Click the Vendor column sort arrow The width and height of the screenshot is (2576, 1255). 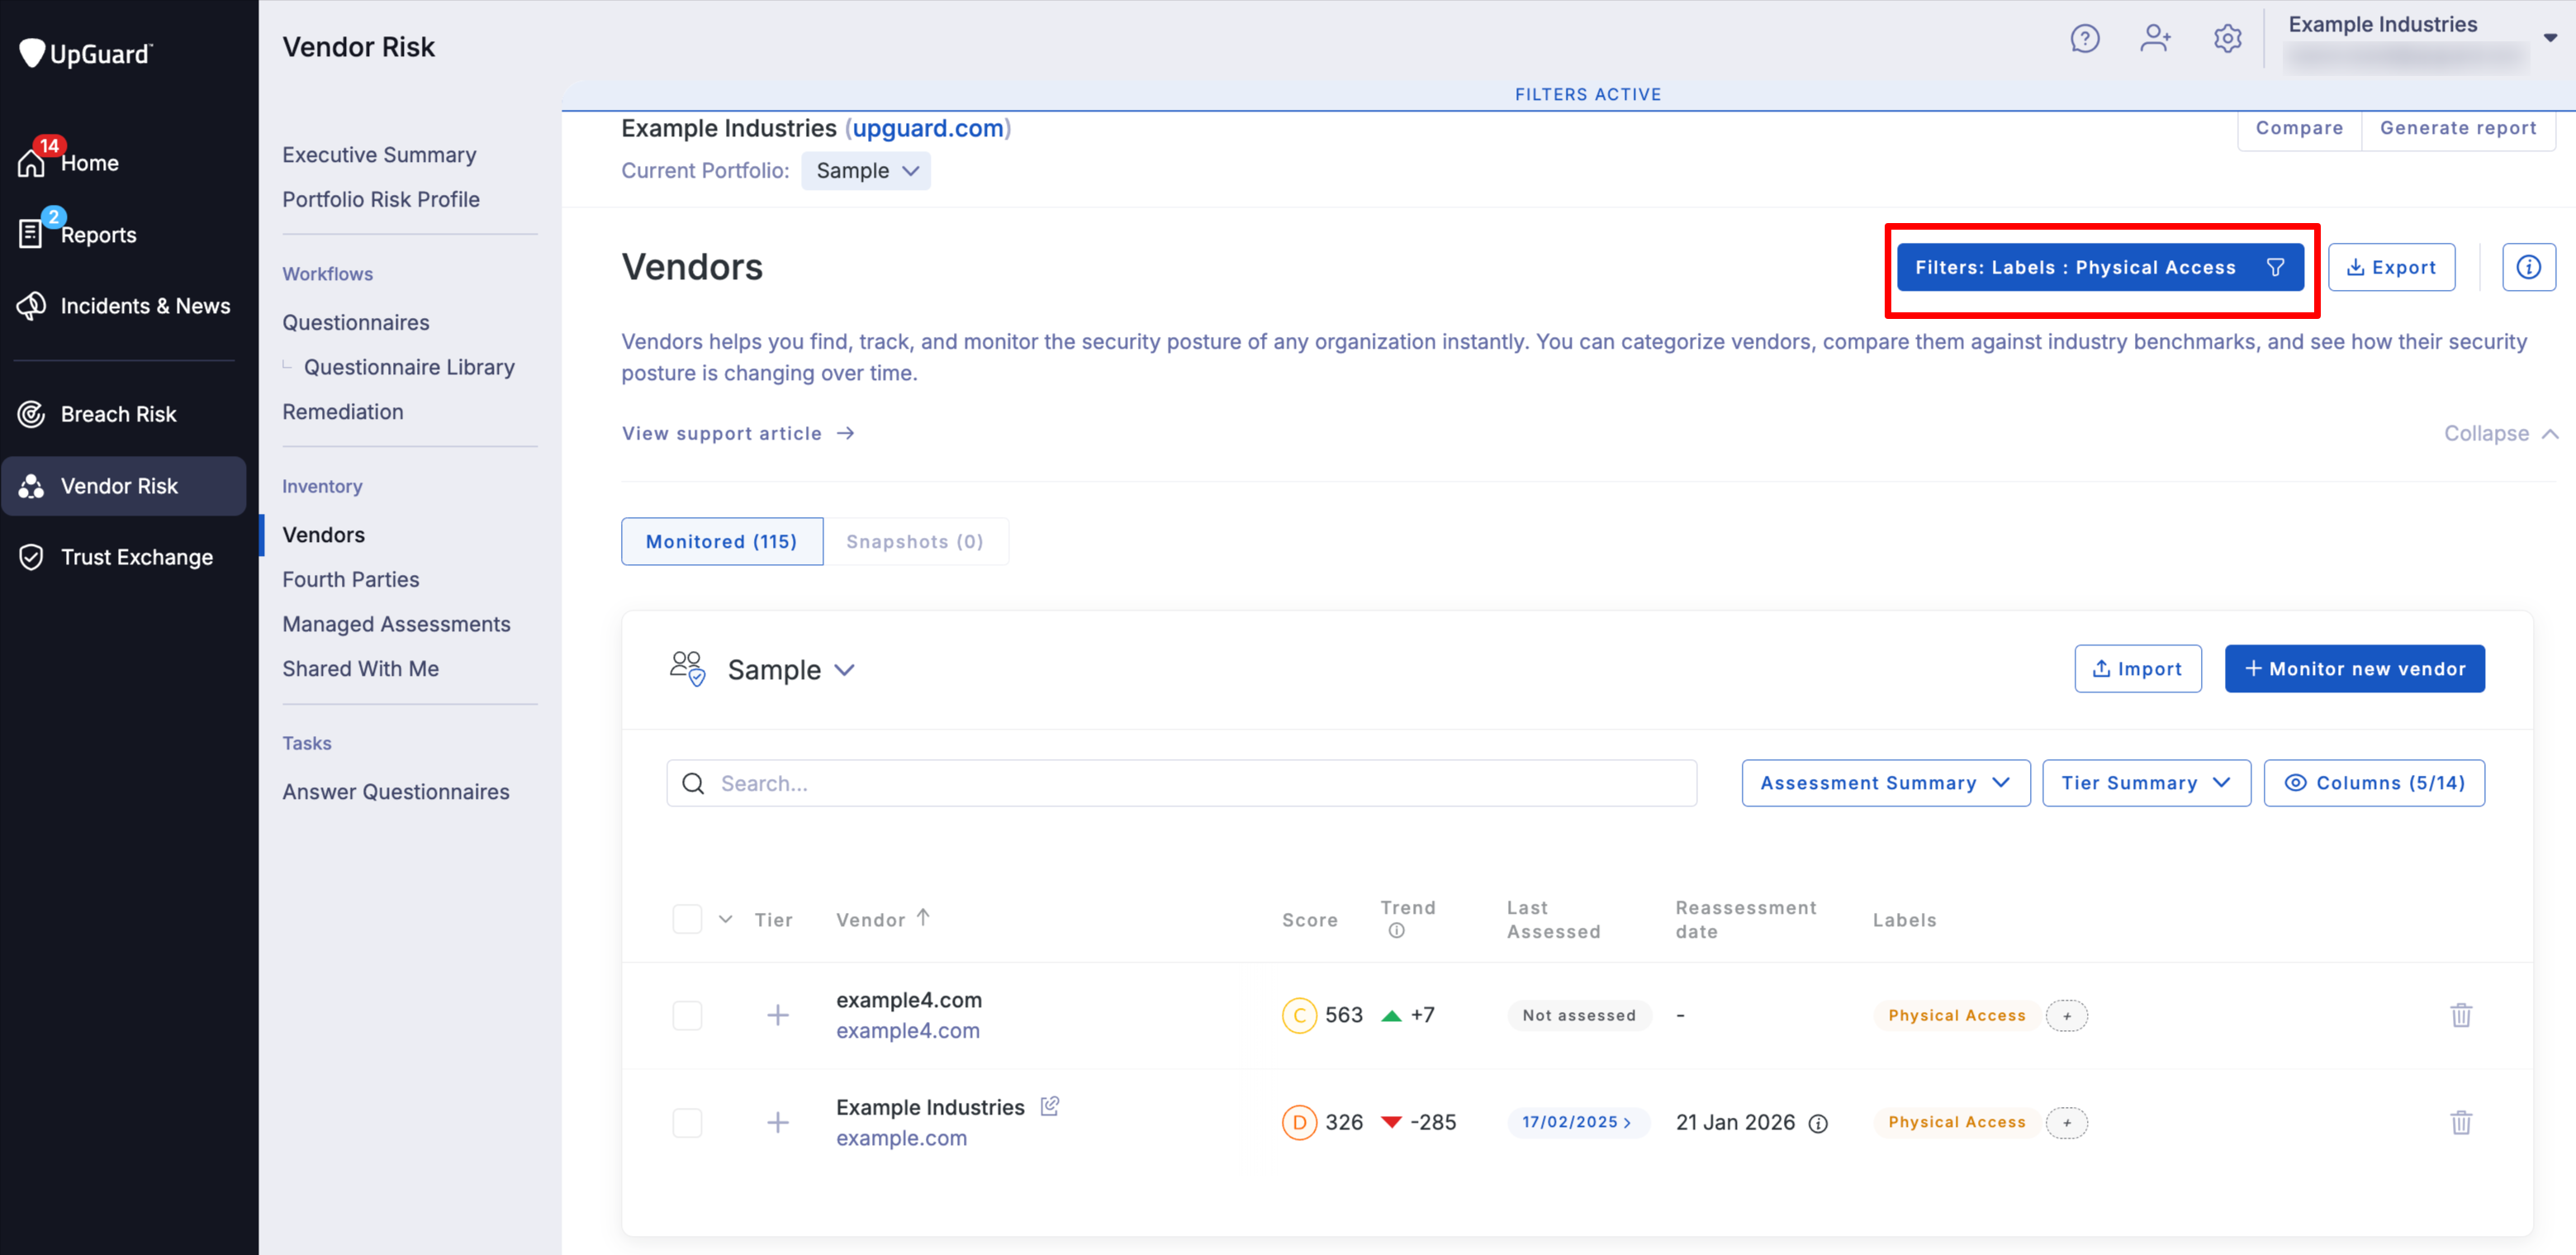click(x=922, y=917)
